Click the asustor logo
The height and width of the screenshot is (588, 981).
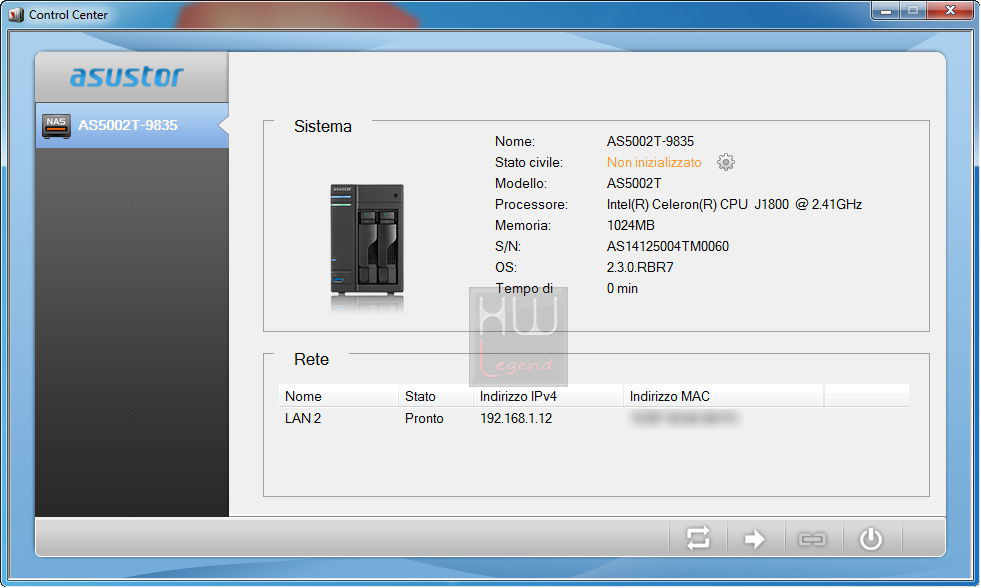pos(126,76)
